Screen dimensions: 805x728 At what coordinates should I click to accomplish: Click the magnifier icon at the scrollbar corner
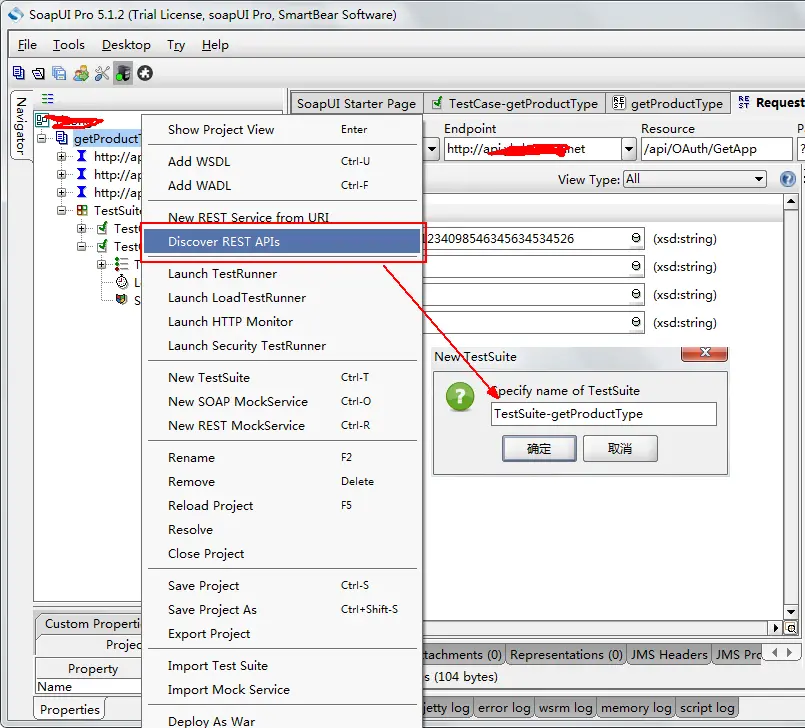click(x=791, y=628)
